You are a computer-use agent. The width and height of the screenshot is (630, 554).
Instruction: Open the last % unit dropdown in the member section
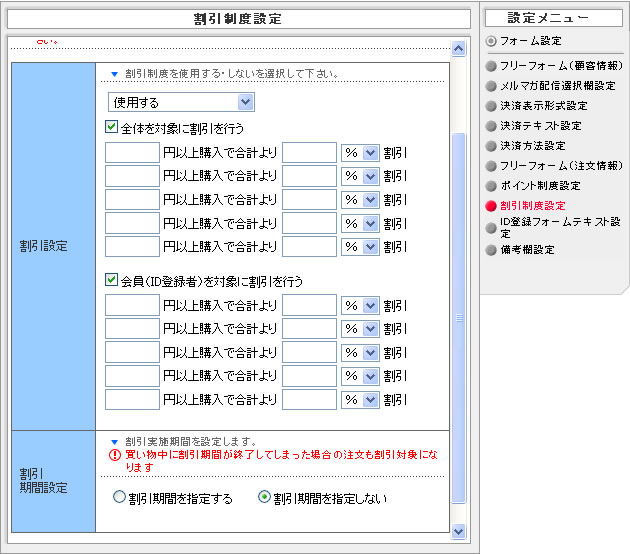[360, 400]
